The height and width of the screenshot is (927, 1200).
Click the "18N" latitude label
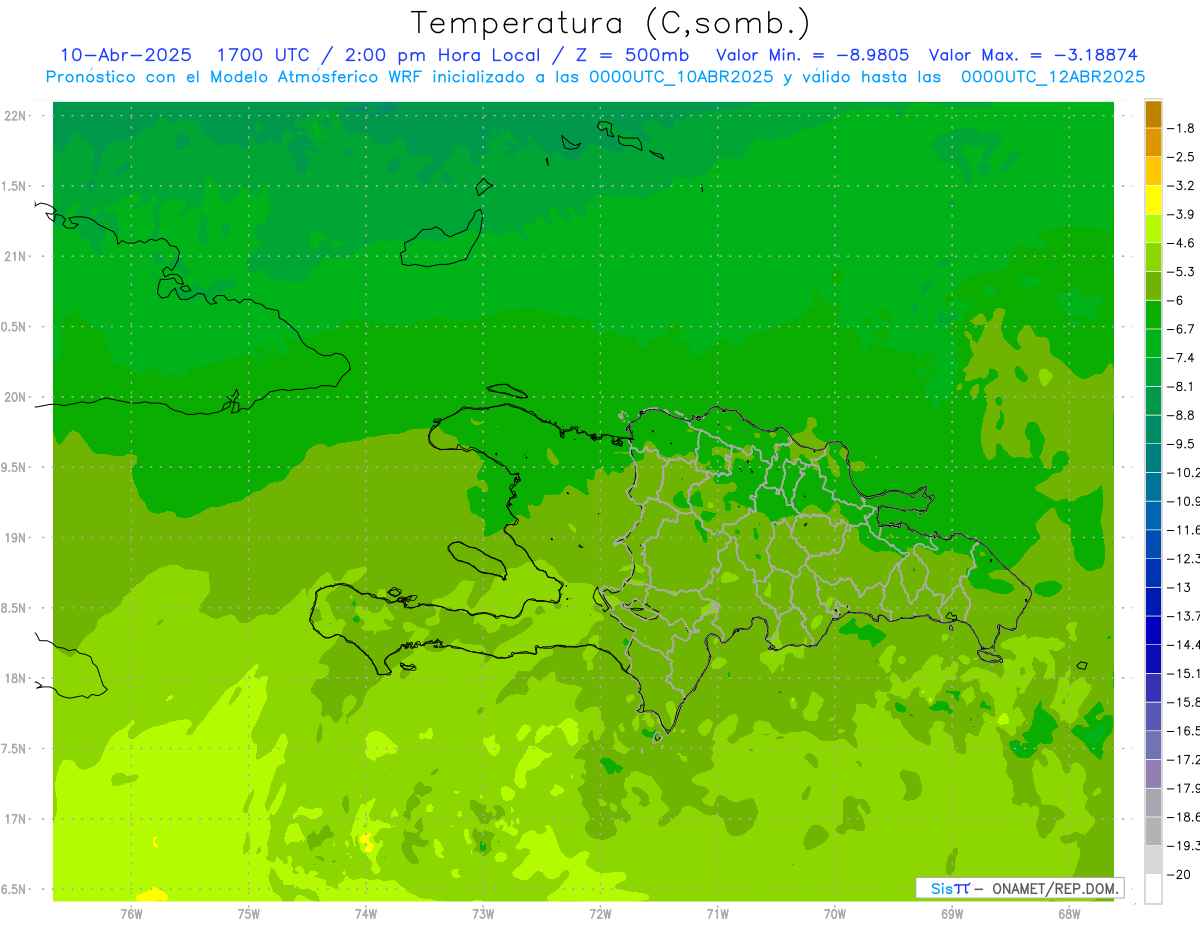coord(17,679)
